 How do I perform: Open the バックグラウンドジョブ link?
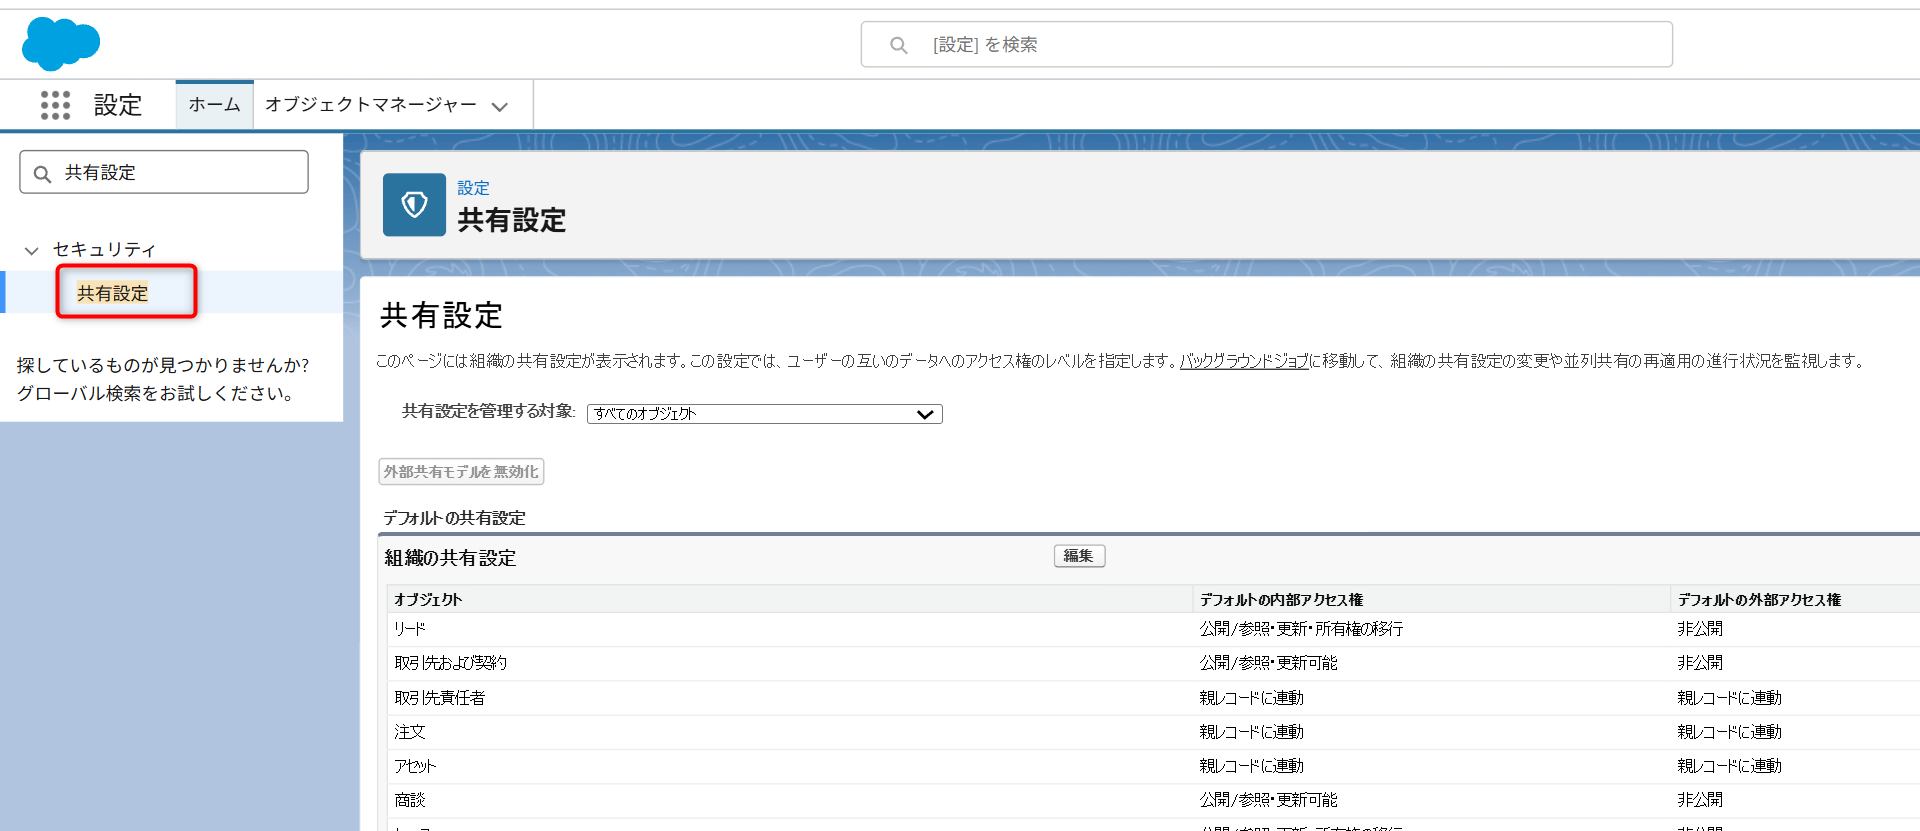pyautogui.click(x=1244, y=361)
